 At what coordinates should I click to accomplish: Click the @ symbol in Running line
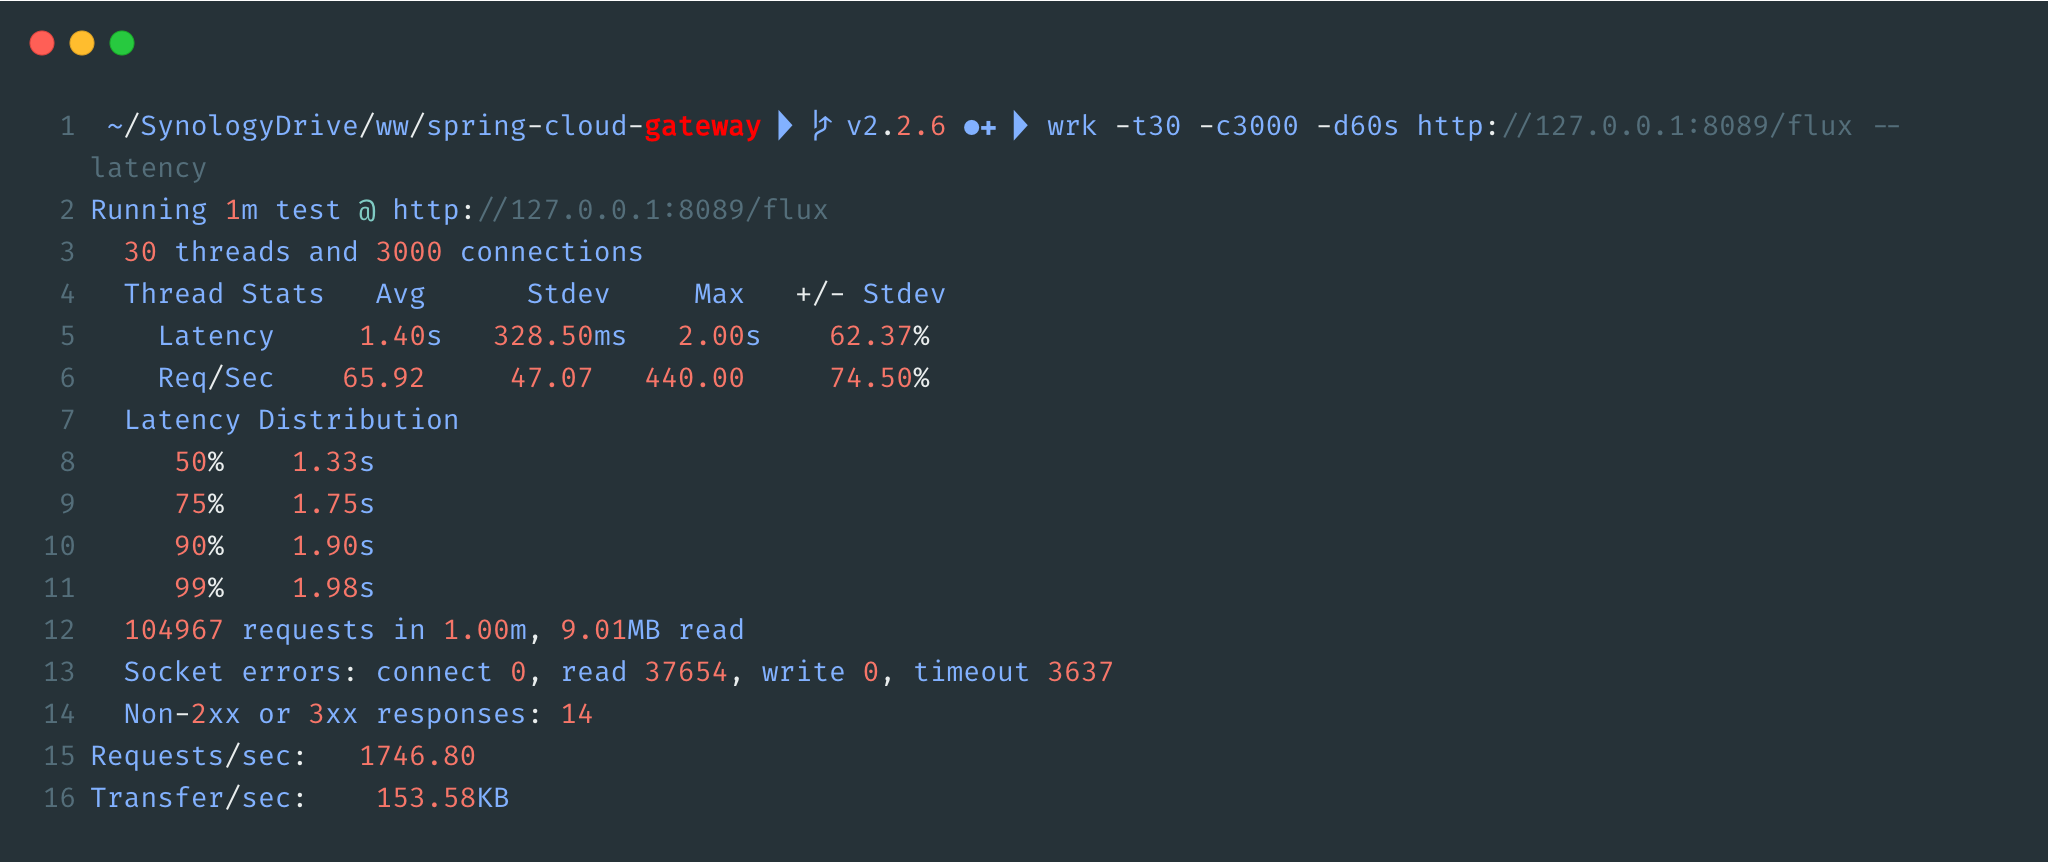point(367,210)
